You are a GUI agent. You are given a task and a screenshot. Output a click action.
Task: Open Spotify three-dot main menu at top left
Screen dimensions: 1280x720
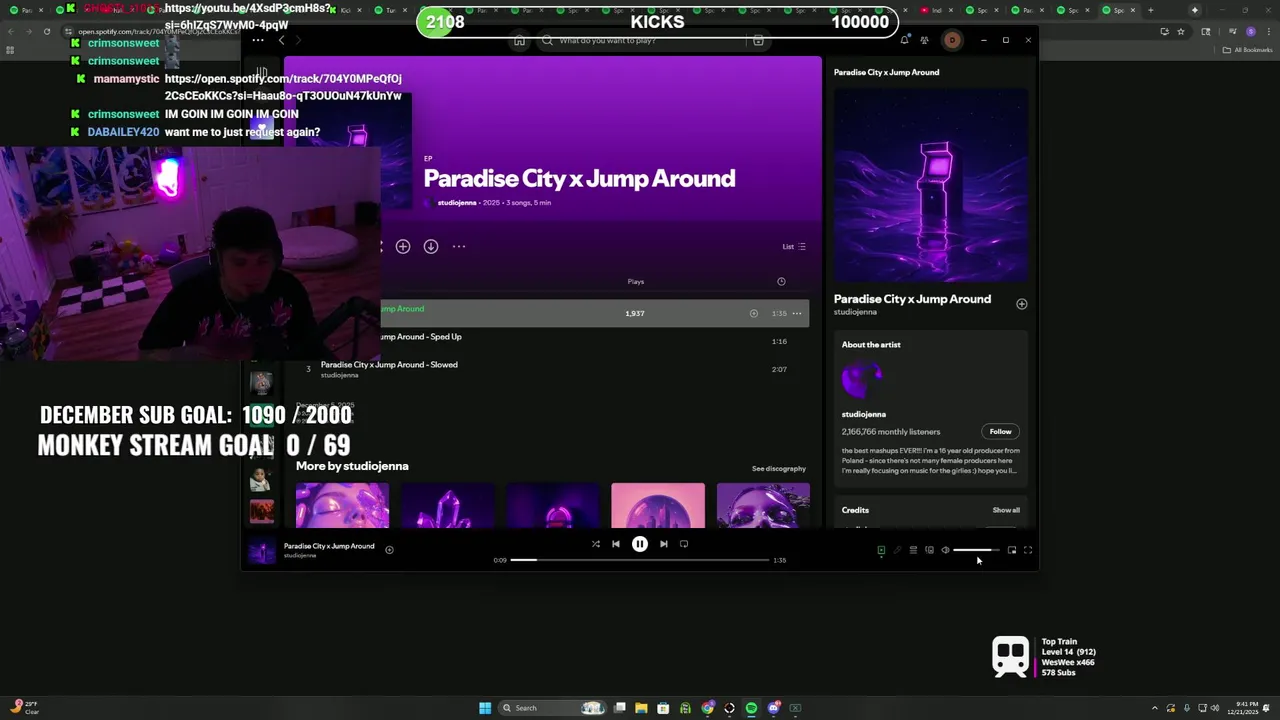(257, 40)
